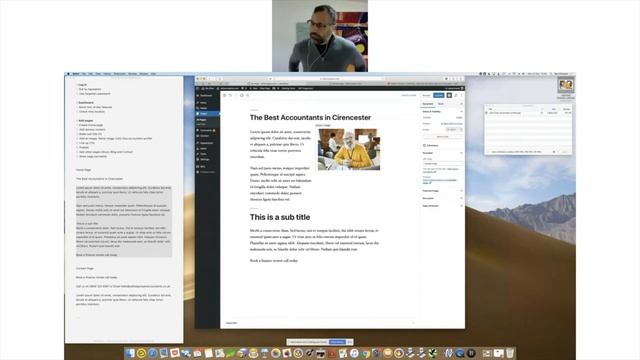
Task: Open Trash in the dock
Action: pyautogui.click(x=510, y=353)
